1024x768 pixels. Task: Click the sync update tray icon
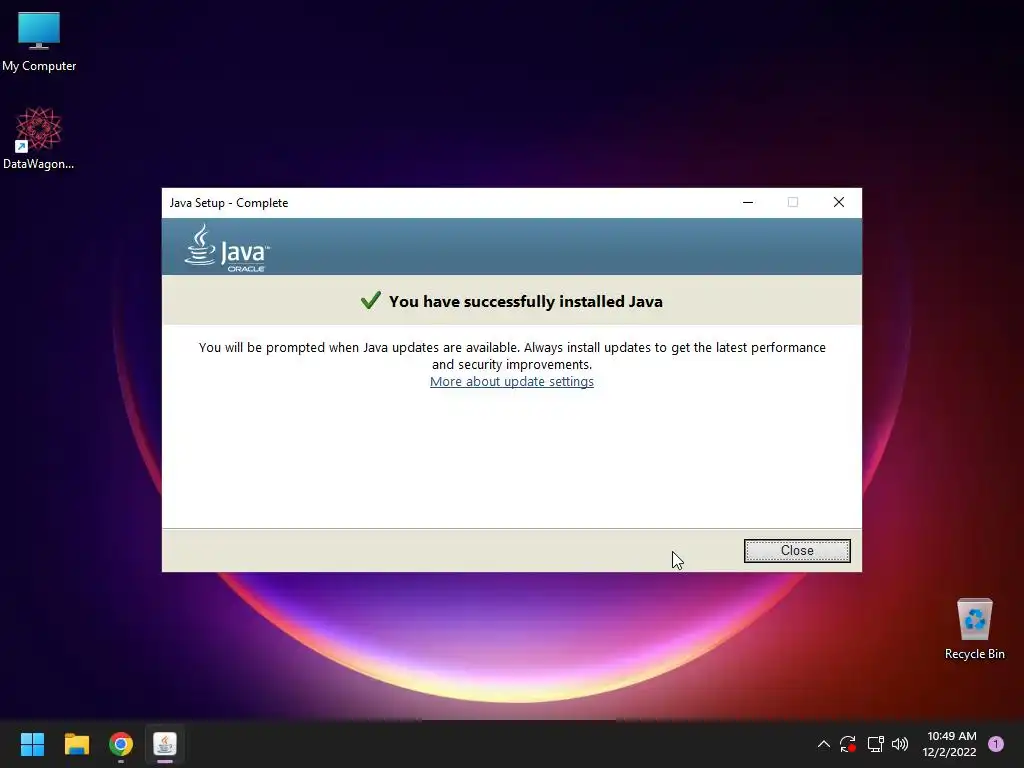pos(848,744)
